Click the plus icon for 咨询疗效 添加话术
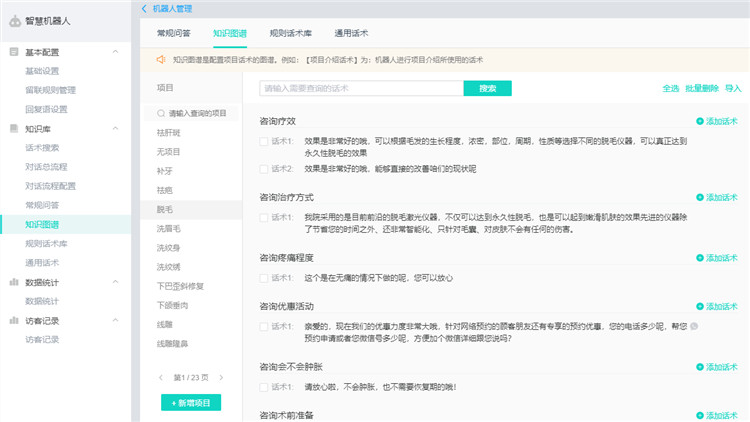750x422 pixels. tap(700, 121)
